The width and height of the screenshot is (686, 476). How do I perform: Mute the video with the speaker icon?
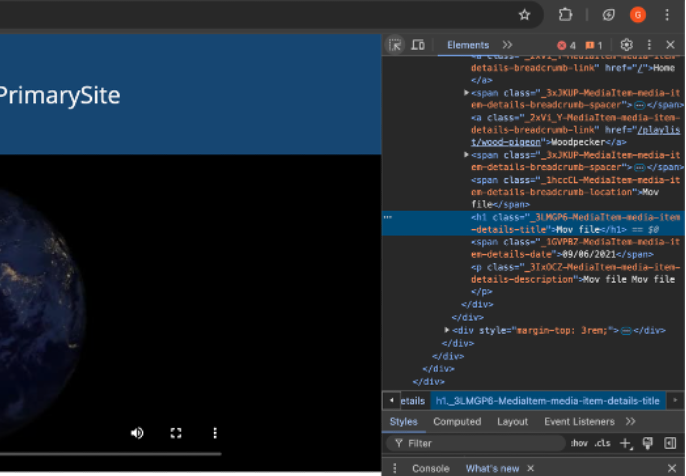coord(137,433)
